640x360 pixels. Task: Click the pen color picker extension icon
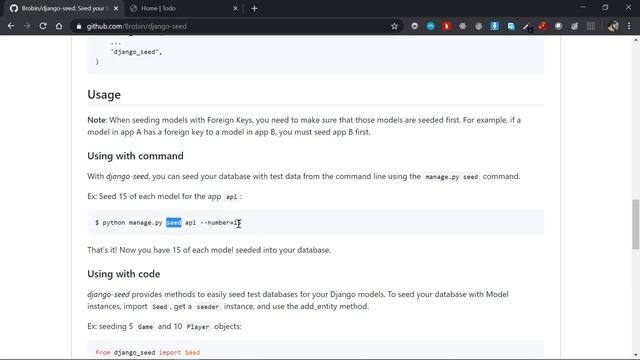[x=527, y=27]
